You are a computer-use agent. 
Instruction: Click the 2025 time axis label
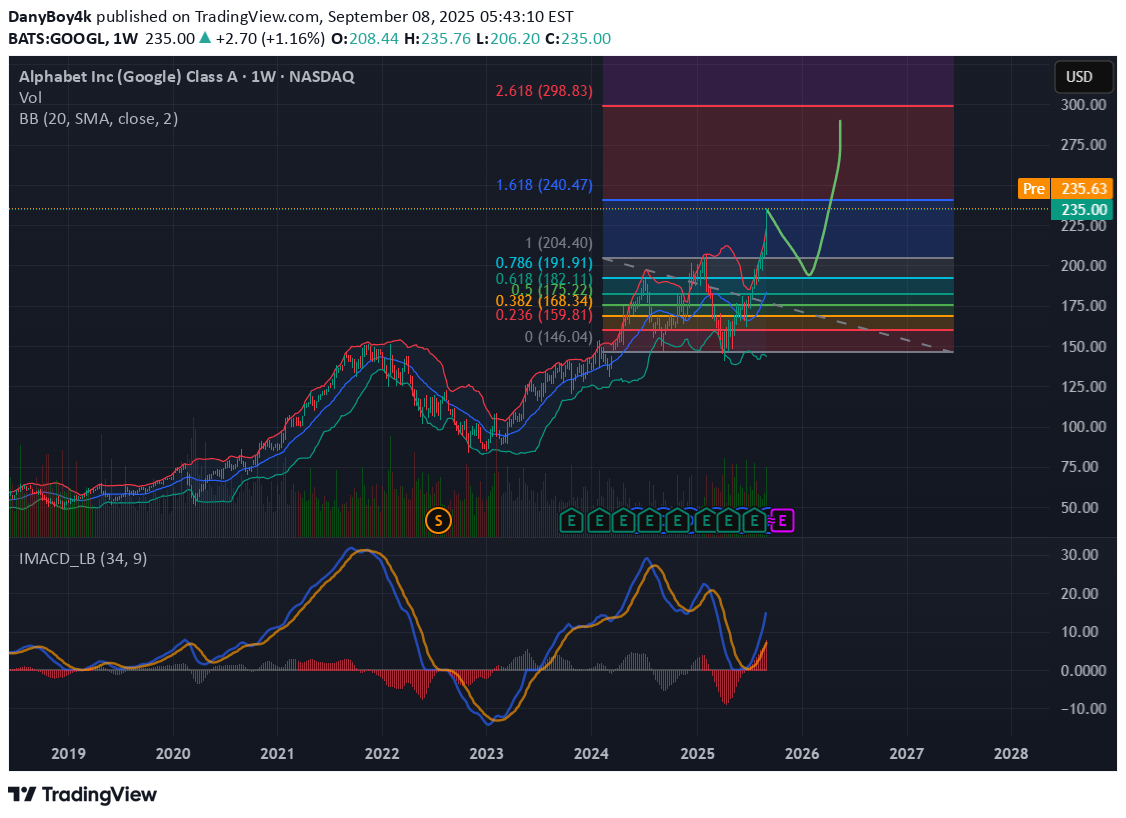coord(697,753)
